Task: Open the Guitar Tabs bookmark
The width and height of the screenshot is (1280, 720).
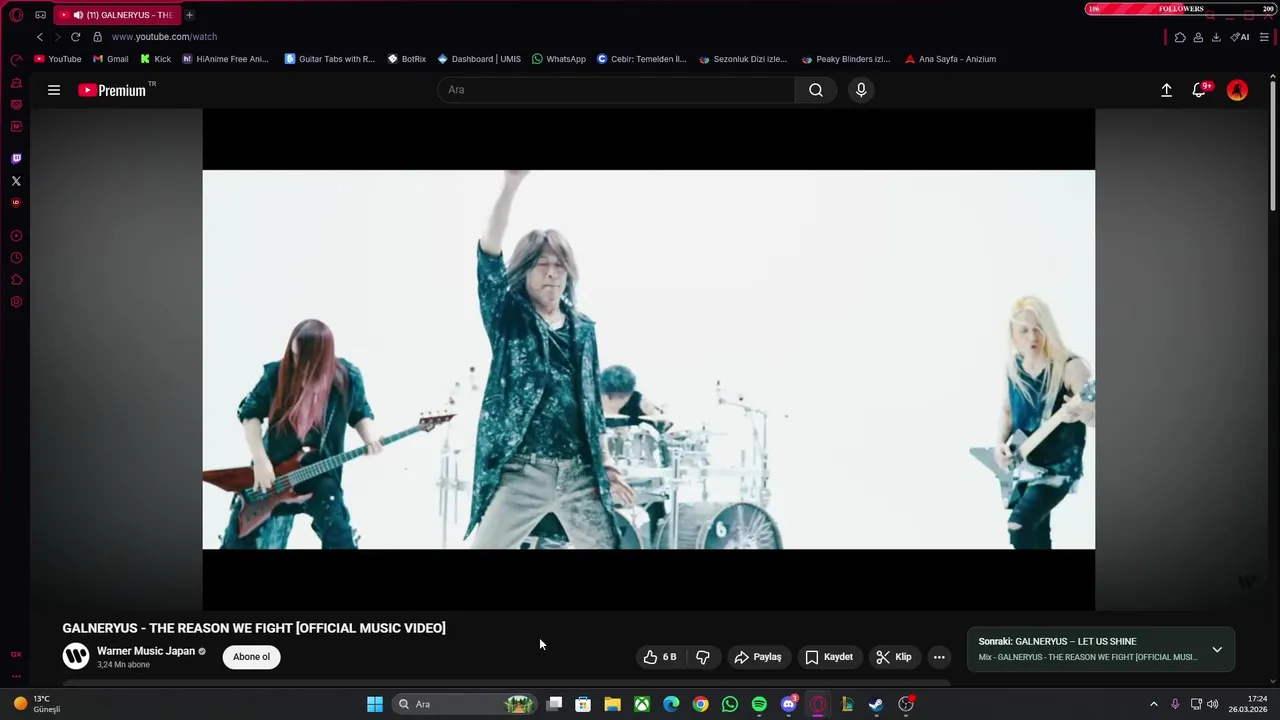Action: point(330,59)
